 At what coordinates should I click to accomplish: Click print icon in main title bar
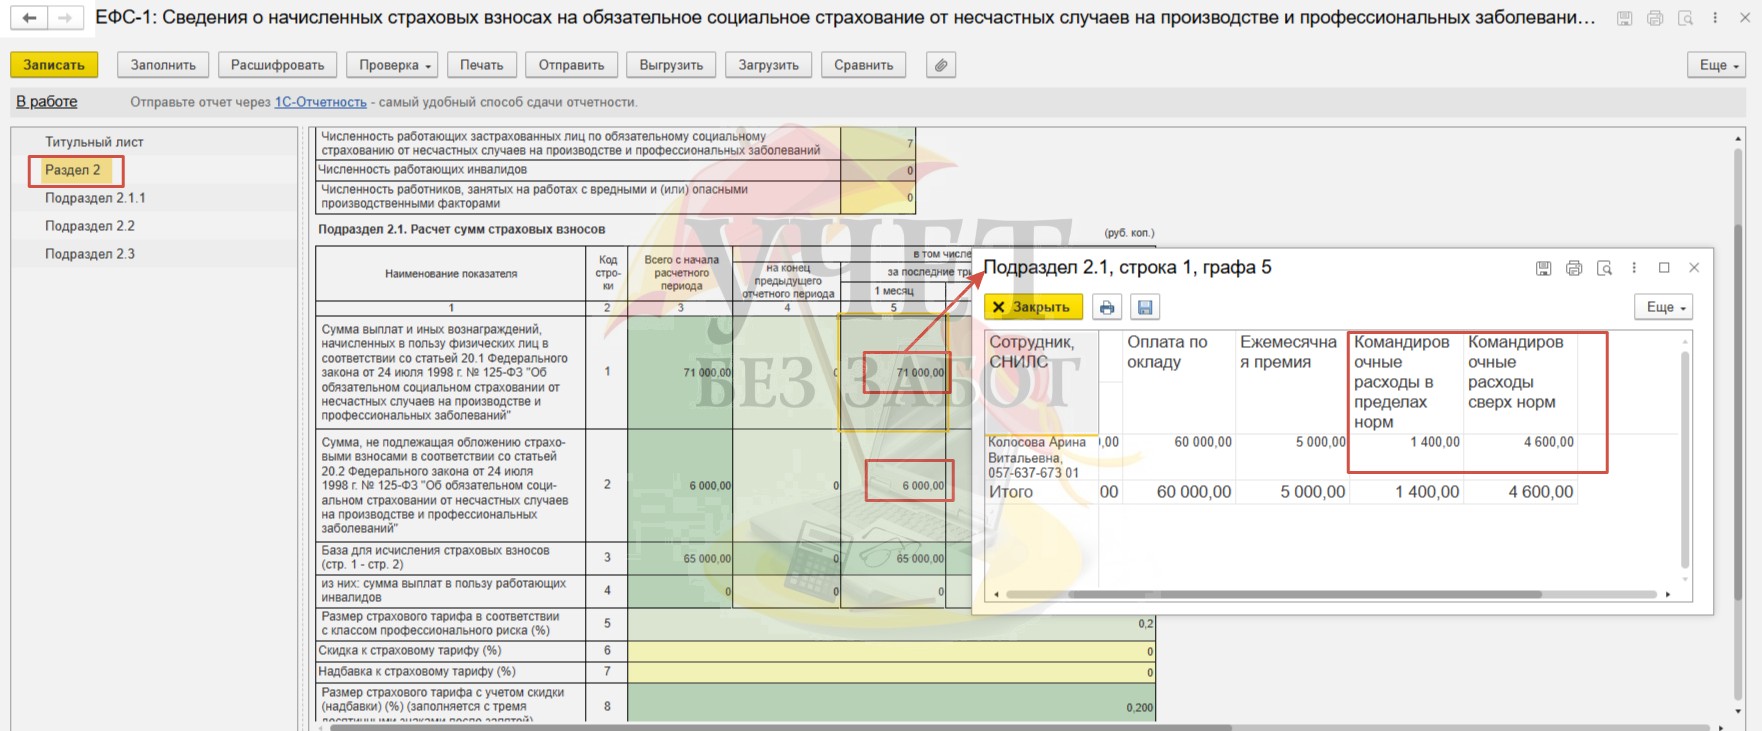coord(1655,18)
